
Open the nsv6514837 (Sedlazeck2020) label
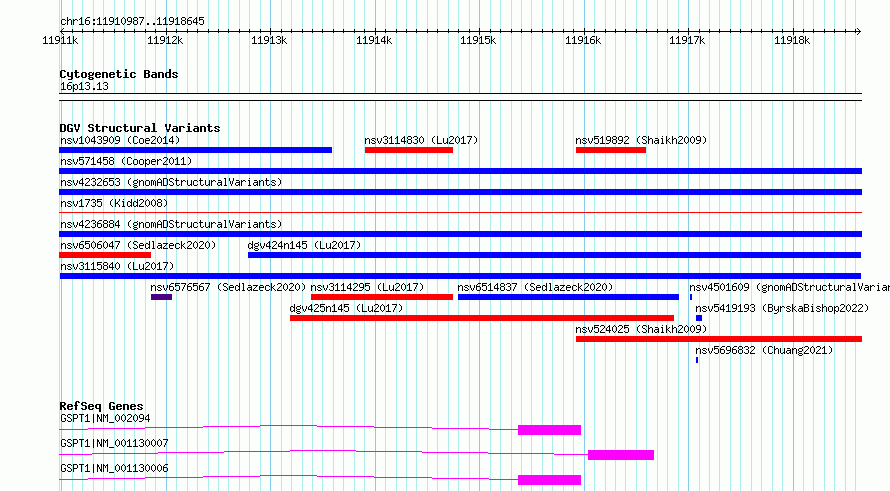click(535, 287)
